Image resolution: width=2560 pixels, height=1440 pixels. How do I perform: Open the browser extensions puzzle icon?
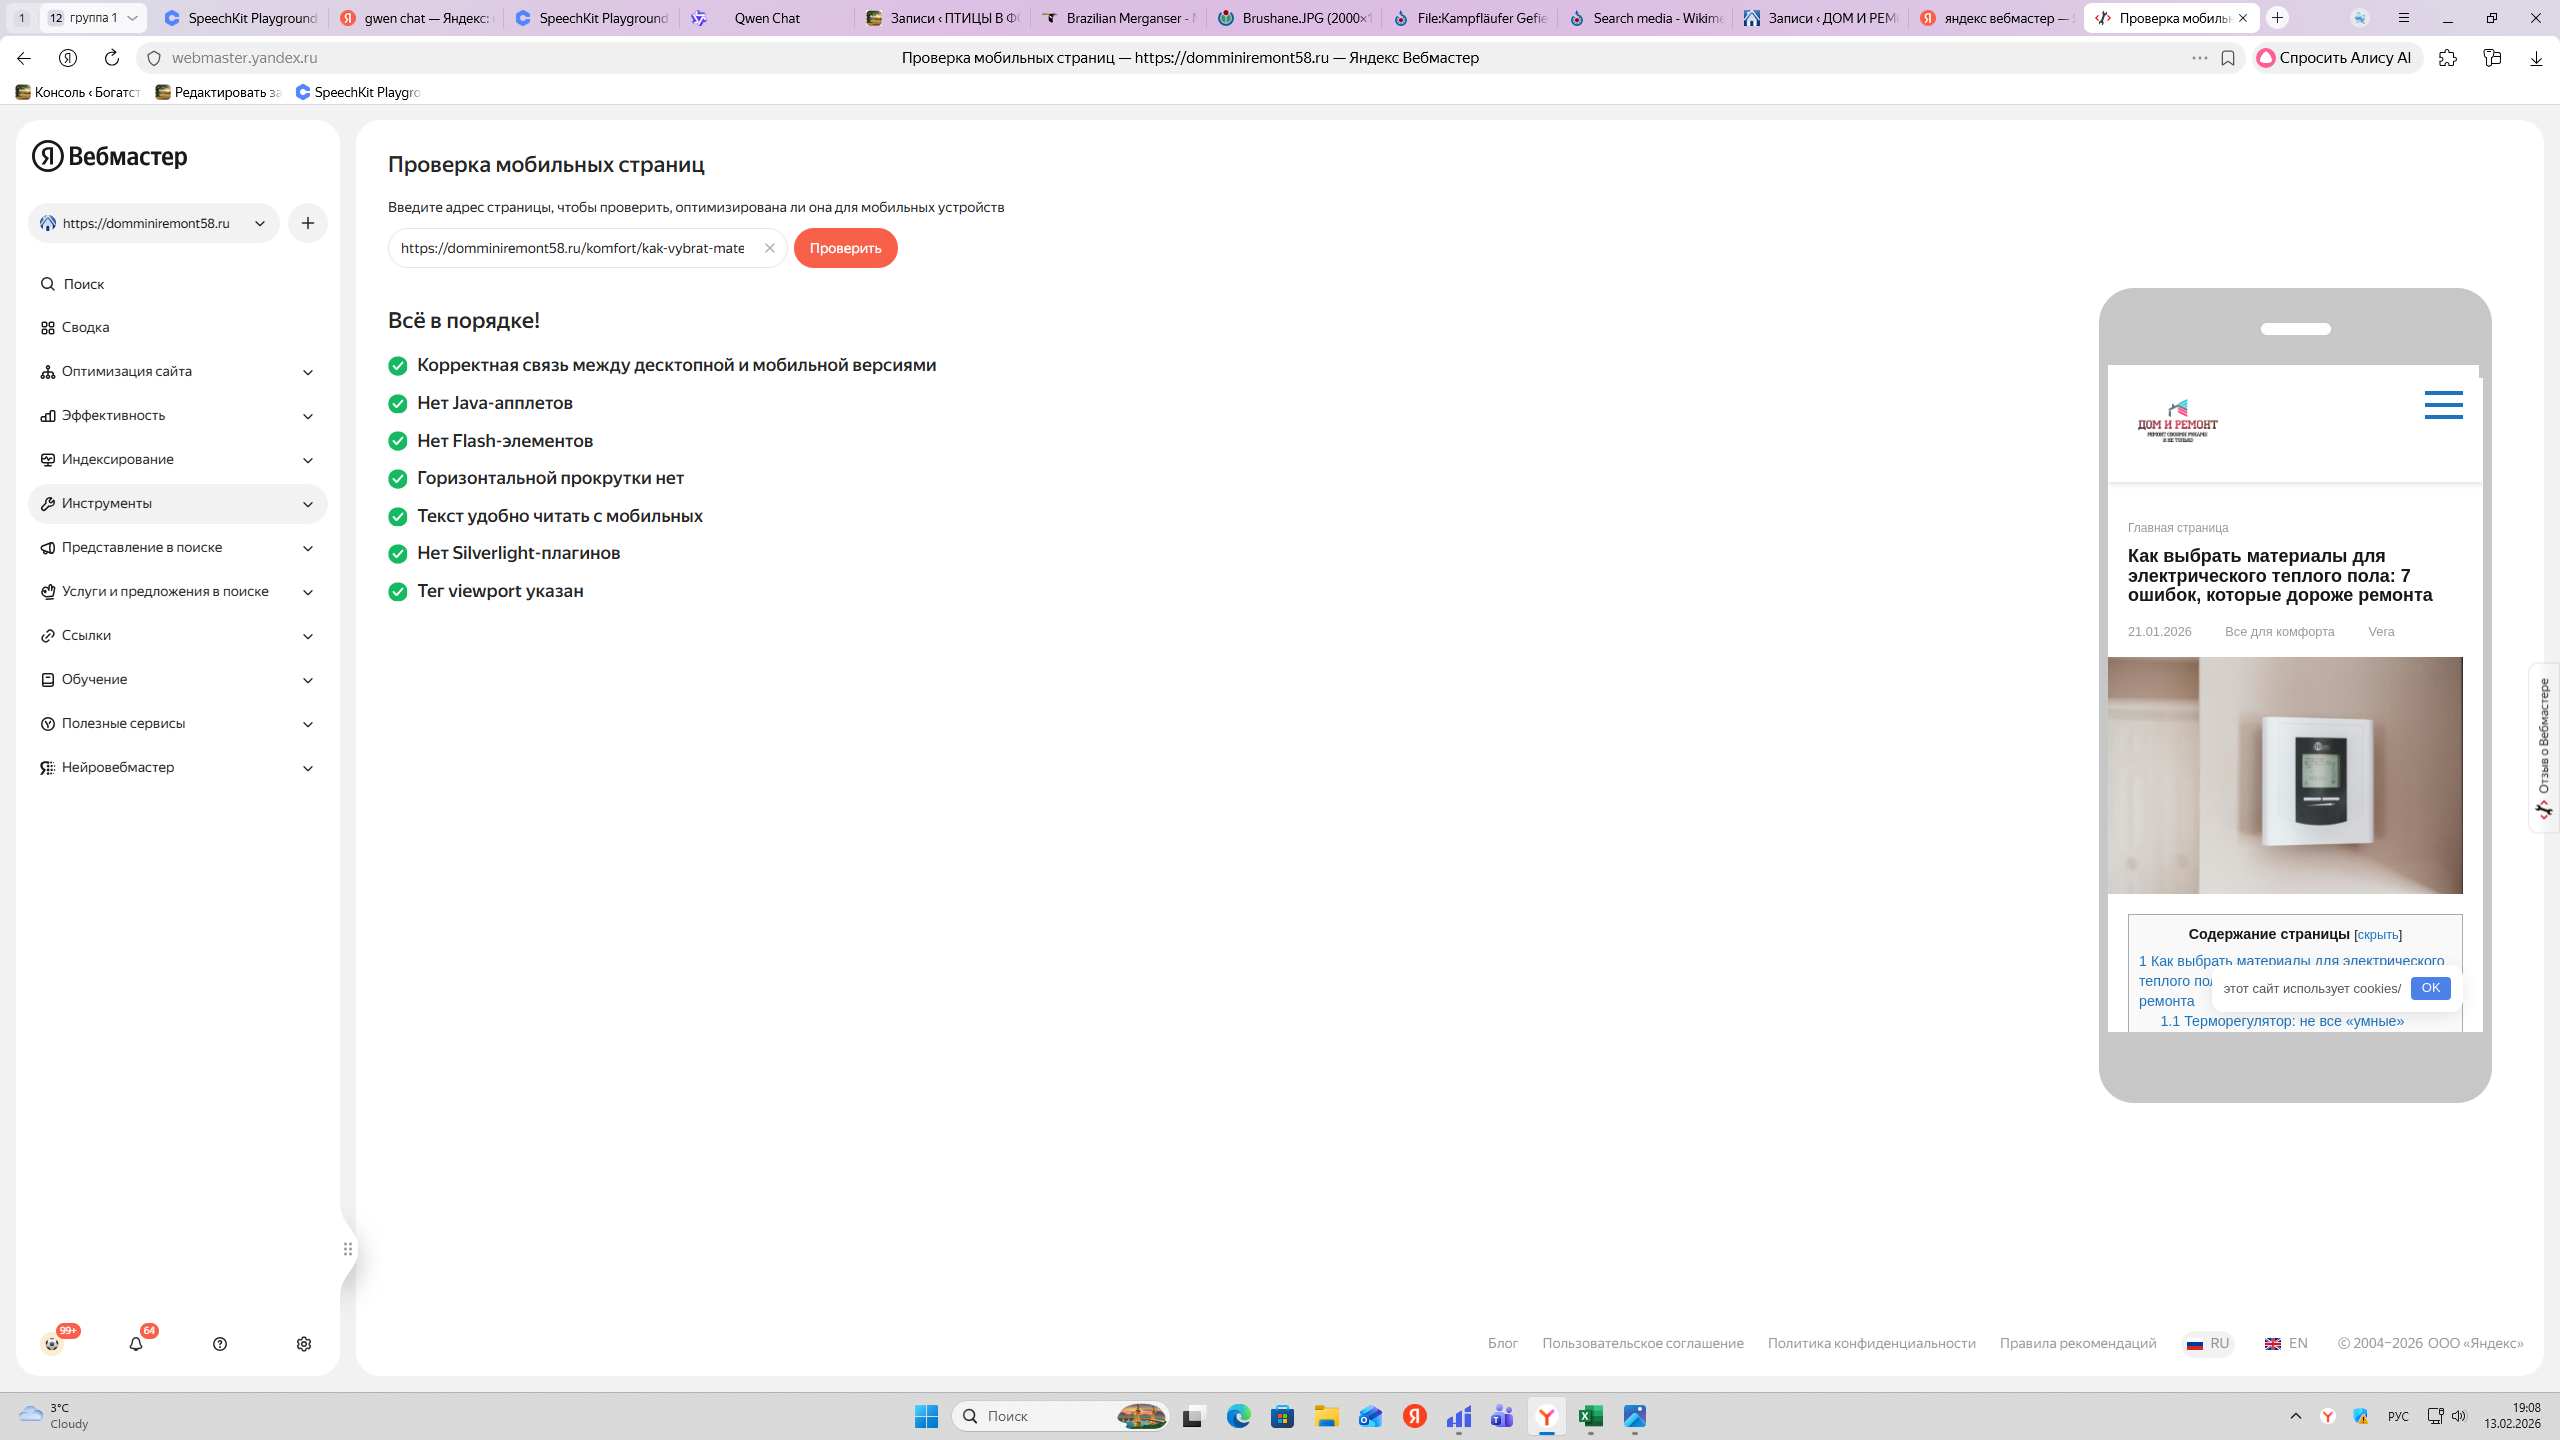coord(2447,58)
